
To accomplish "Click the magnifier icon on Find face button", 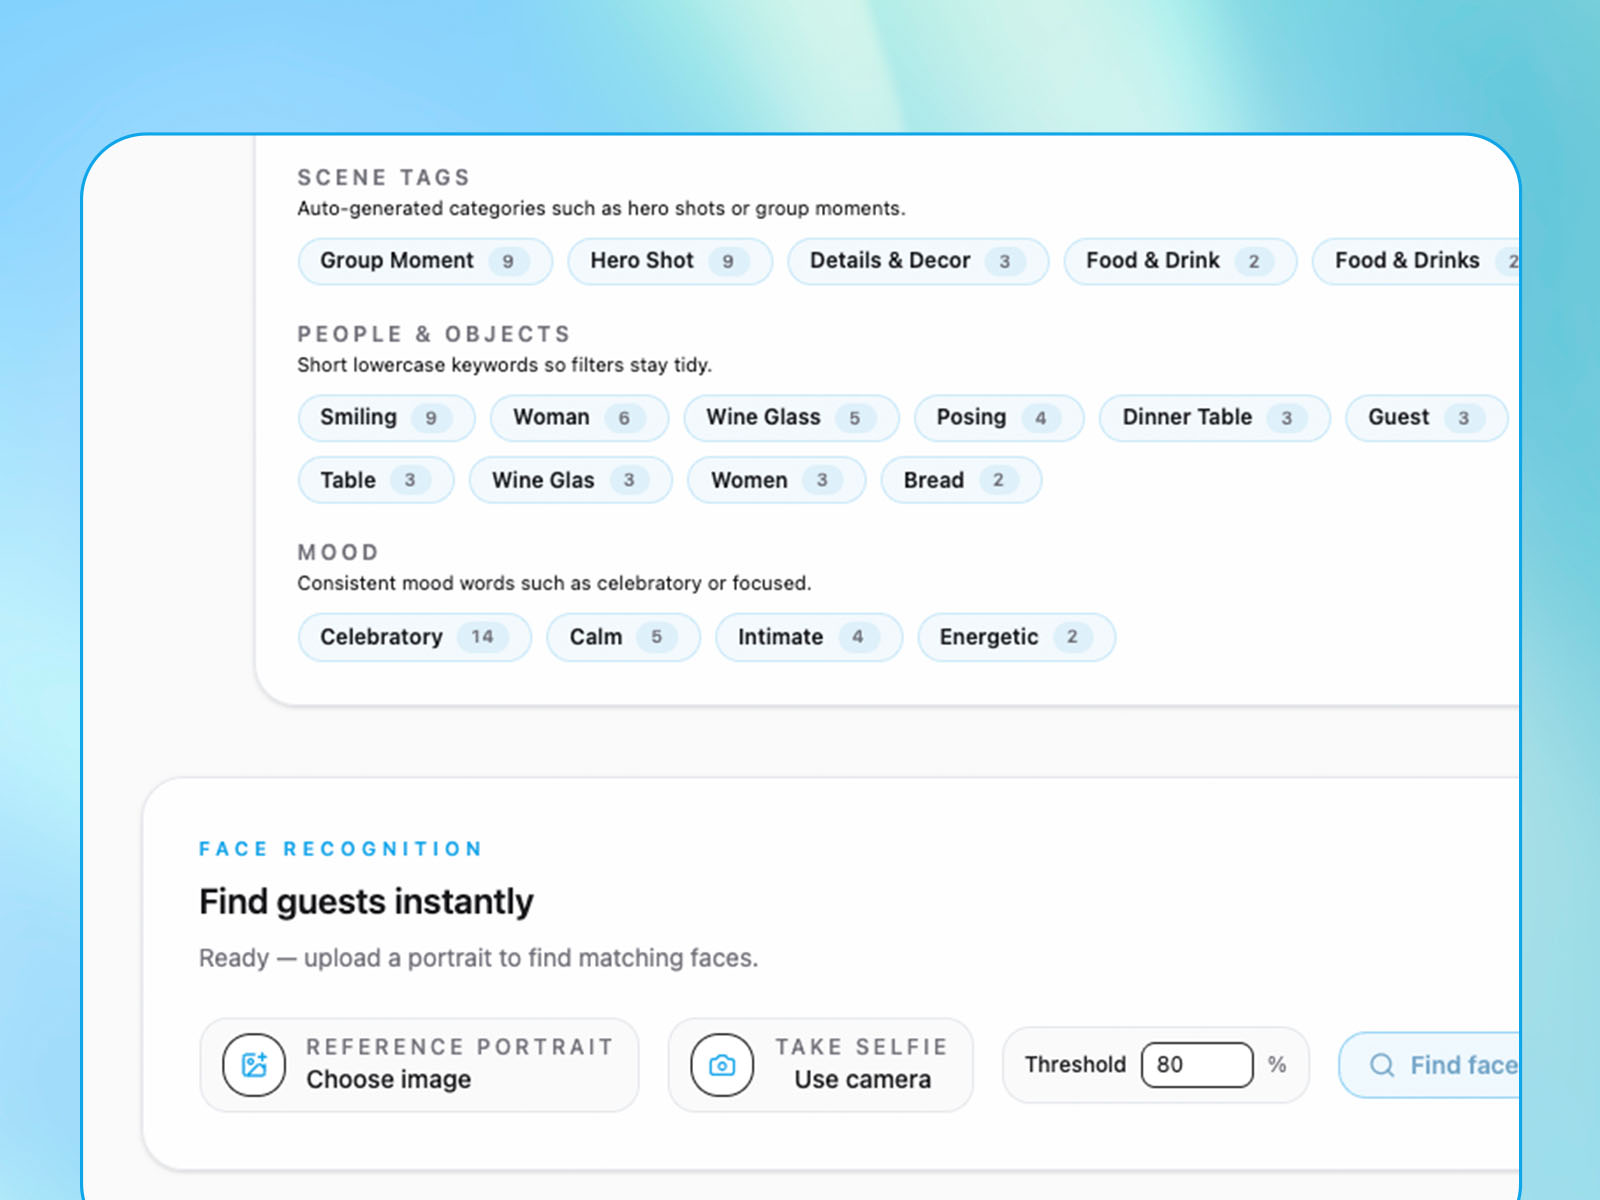I will (x=1382, y=1065).
